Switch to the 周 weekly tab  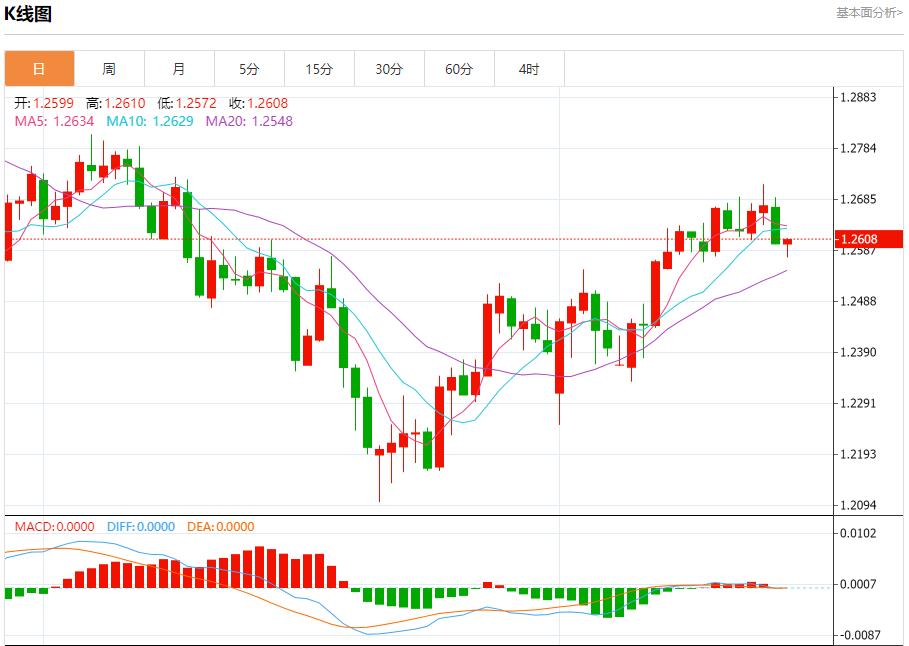coord(110,69)
